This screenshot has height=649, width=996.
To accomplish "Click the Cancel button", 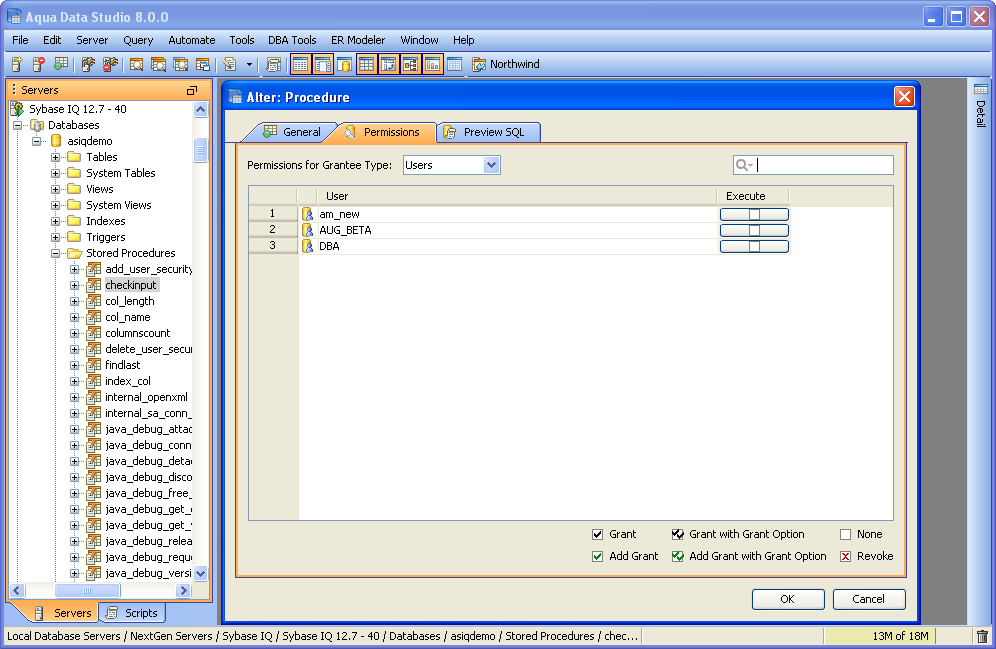I will pyautogui.click(x=868, y=599).
